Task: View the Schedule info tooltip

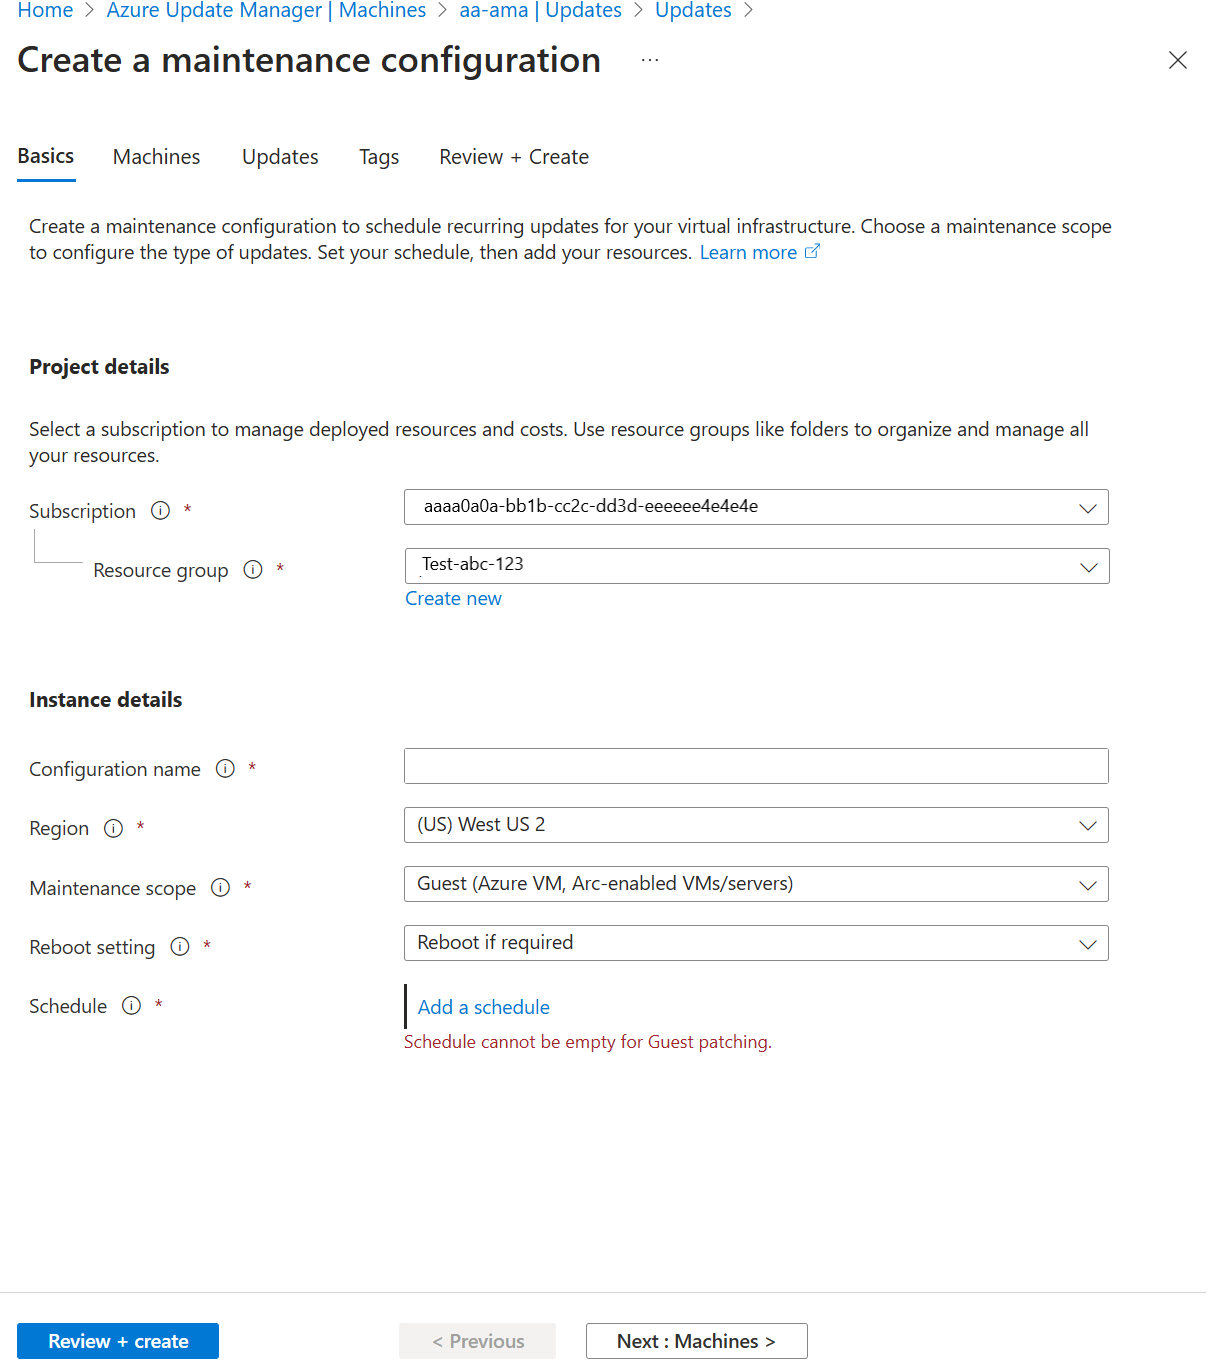Action: (131, 1006)
